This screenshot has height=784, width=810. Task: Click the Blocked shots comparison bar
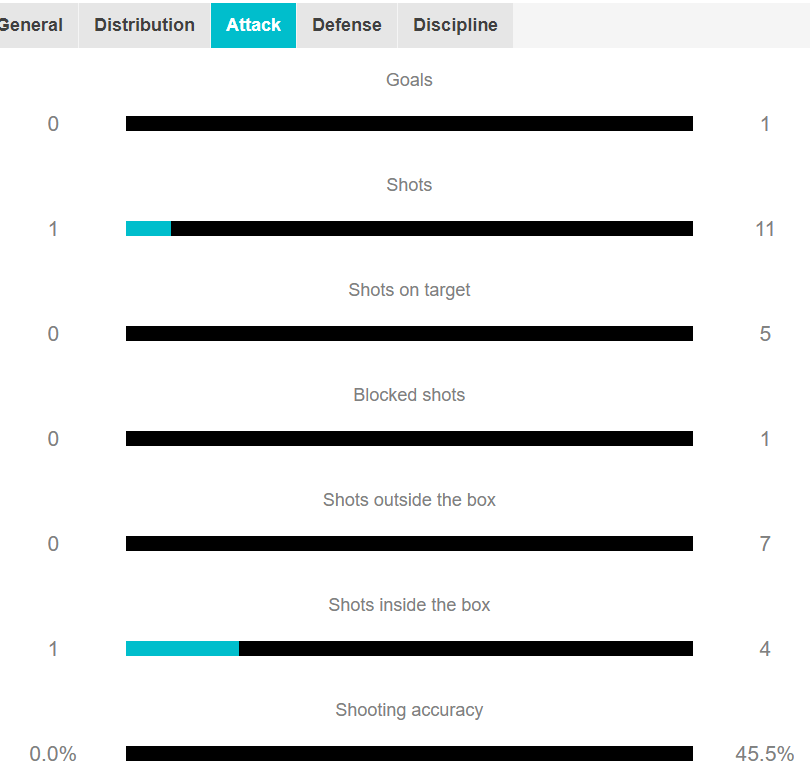409,439
